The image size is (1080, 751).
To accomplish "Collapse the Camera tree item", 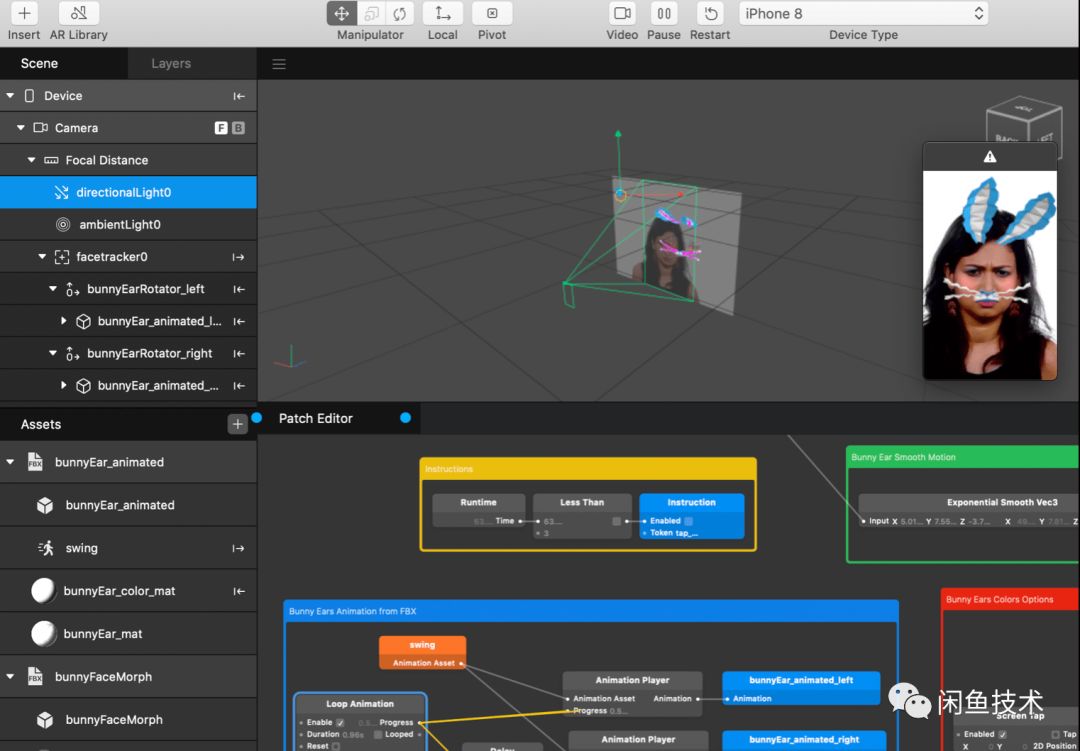I will click(x=21, y=128).
